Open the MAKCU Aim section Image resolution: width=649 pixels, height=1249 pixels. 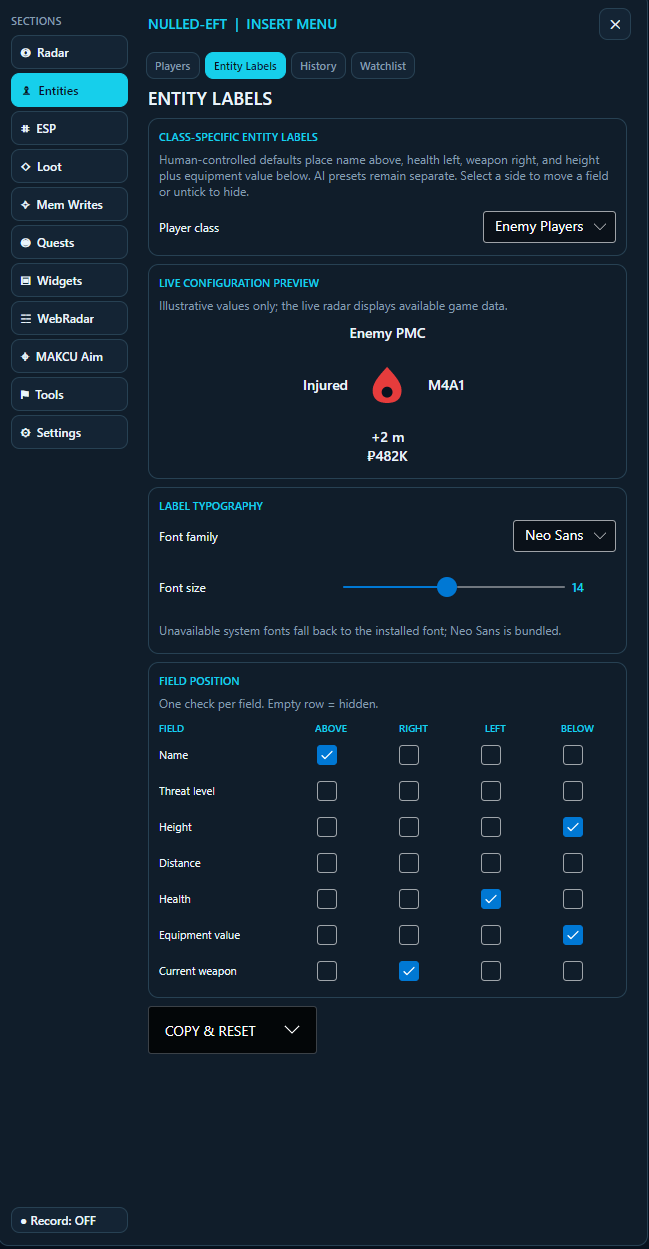click(69, 356)
